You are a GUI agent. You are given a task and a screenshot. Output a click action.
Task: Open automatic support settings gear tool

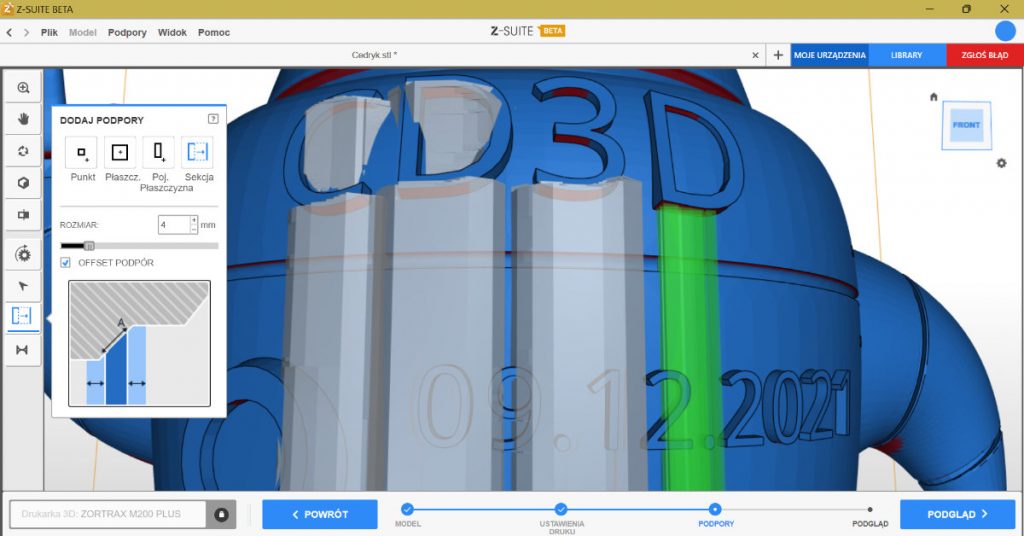24,254
